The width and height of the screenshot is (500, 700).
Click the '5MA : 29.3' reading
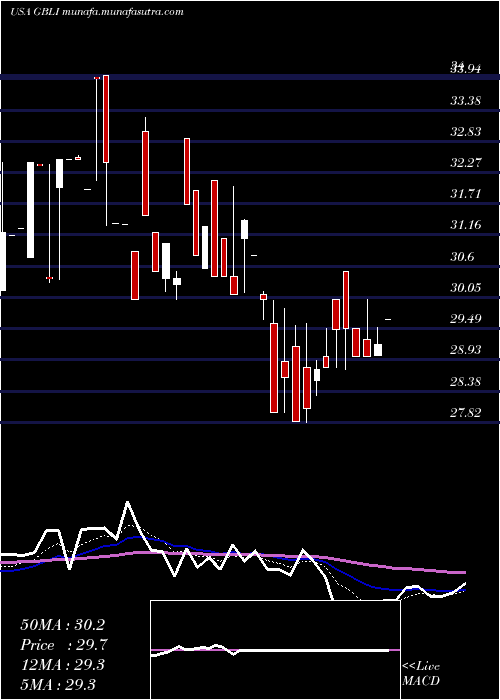pos(58,685)
